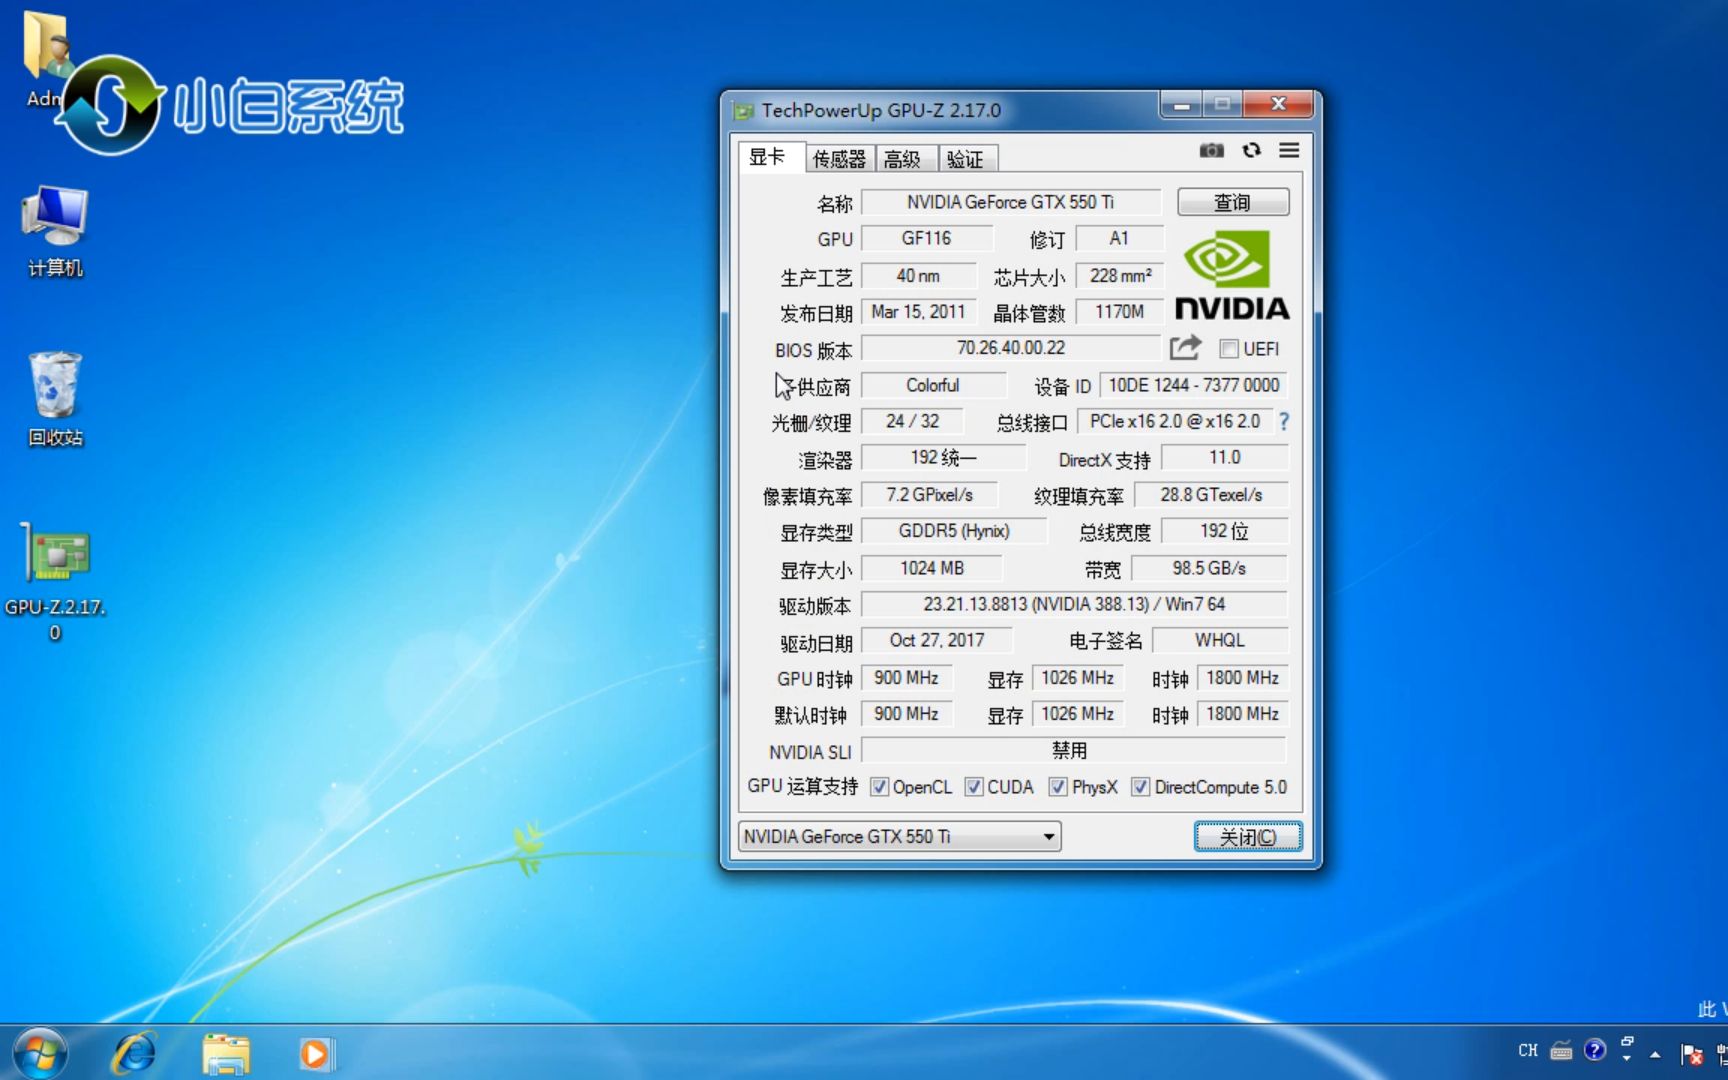
Task: Click the ROPs/TMUs value 24 / 32
Action: point(912,421)
